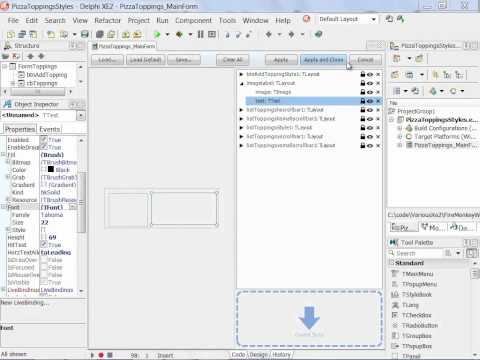Click the Structure panel's move-down arrow icon
Image resolution: width=480 pixels, height=360 pixels.
pyautogui.click(x=41, y=56)
